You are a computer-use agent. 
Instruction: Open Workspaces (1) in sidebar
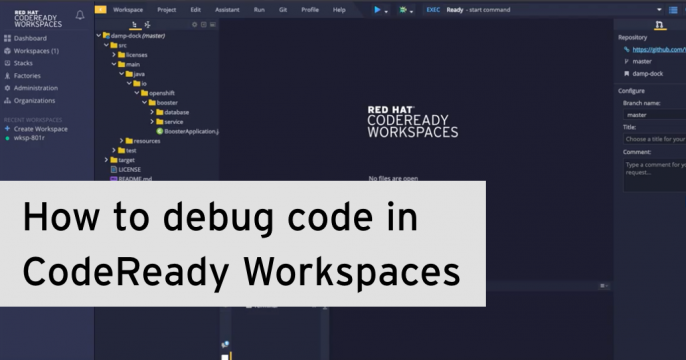tap(36, 51)
